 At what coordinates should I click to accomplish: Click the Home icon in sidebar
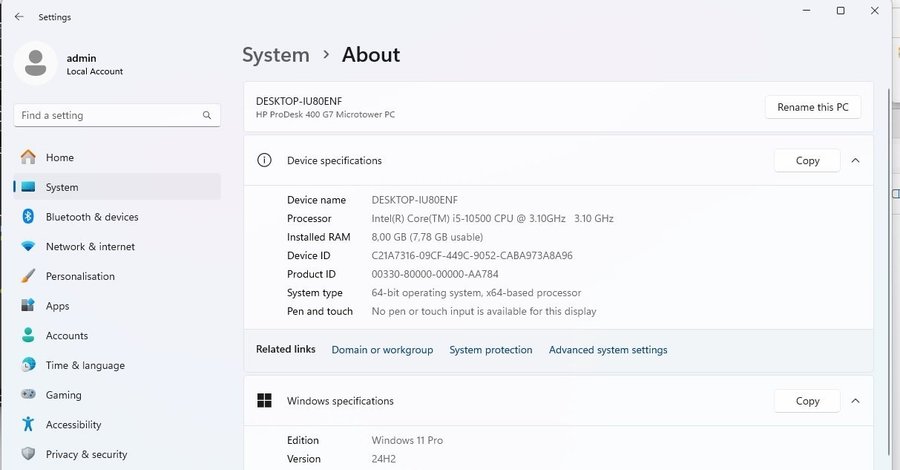point(28,158)
